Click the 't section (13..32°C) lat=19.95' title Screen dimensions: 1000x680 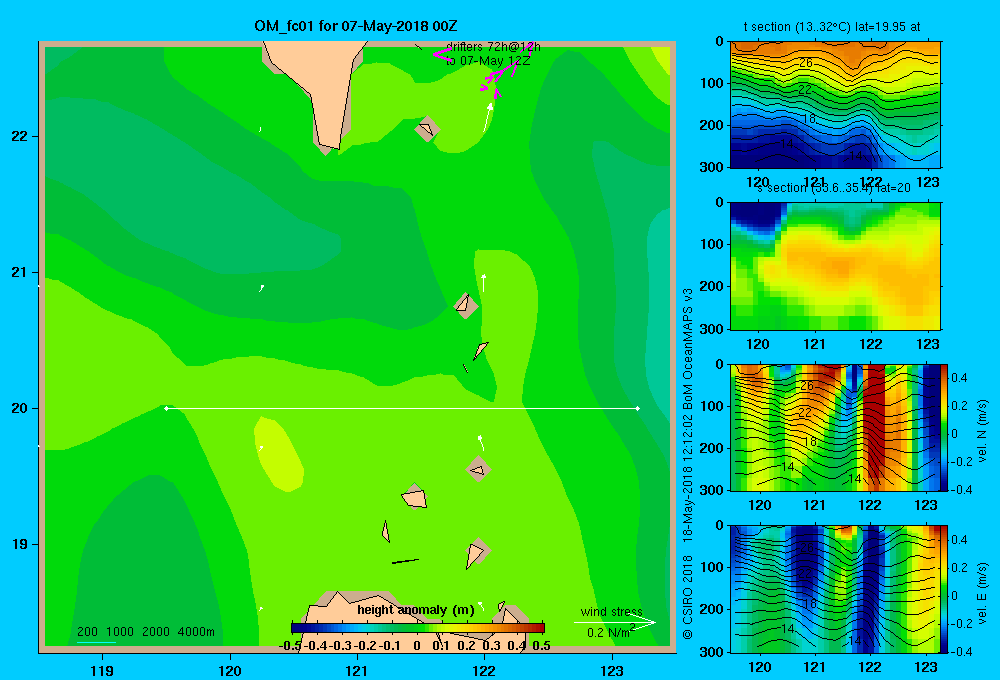pos(832,27)
